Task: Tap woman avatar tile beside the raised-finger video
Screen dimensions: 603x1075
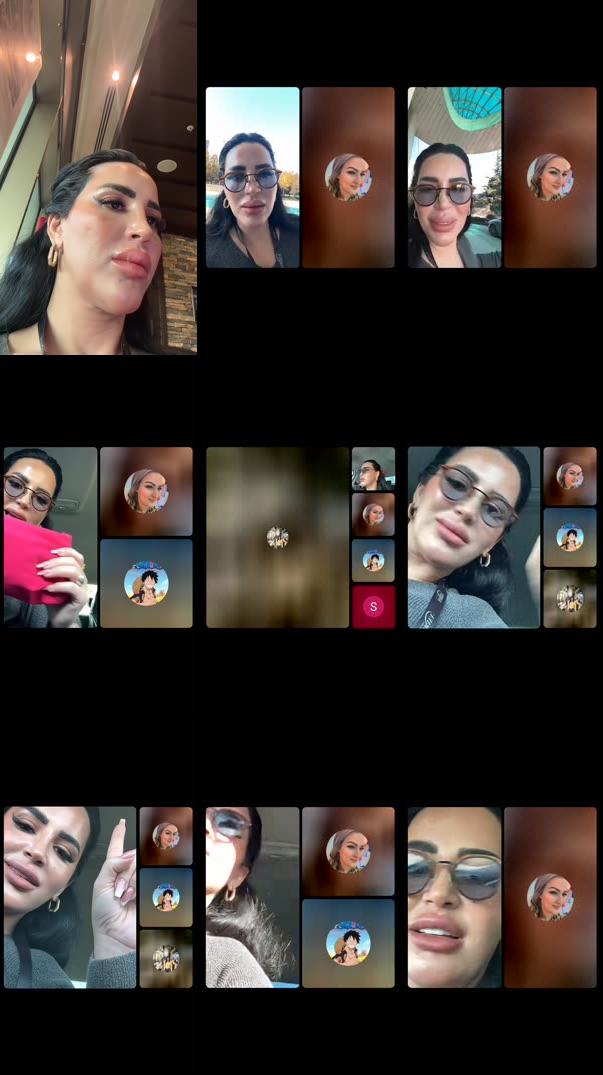Action: coord(166,836)
